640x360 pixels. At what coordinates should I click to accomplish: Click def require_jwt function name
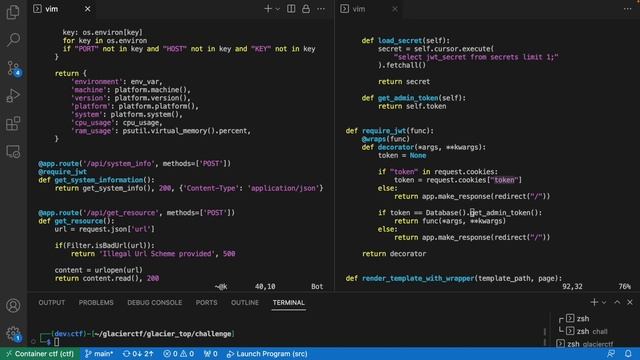coord(384,131)
